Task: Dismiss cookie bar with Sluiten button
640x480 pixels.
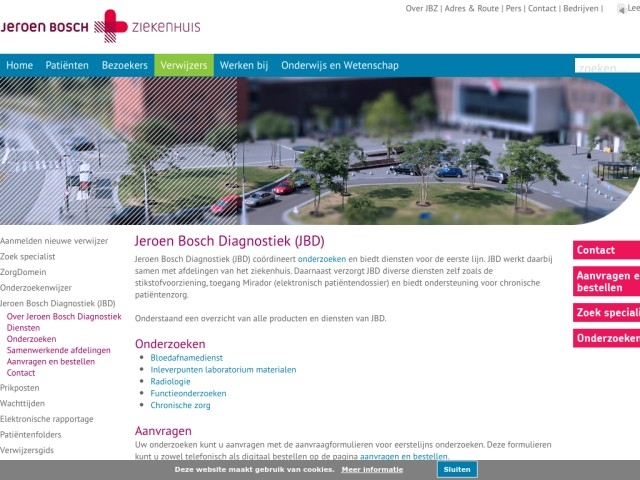Action: click(457, 470)
